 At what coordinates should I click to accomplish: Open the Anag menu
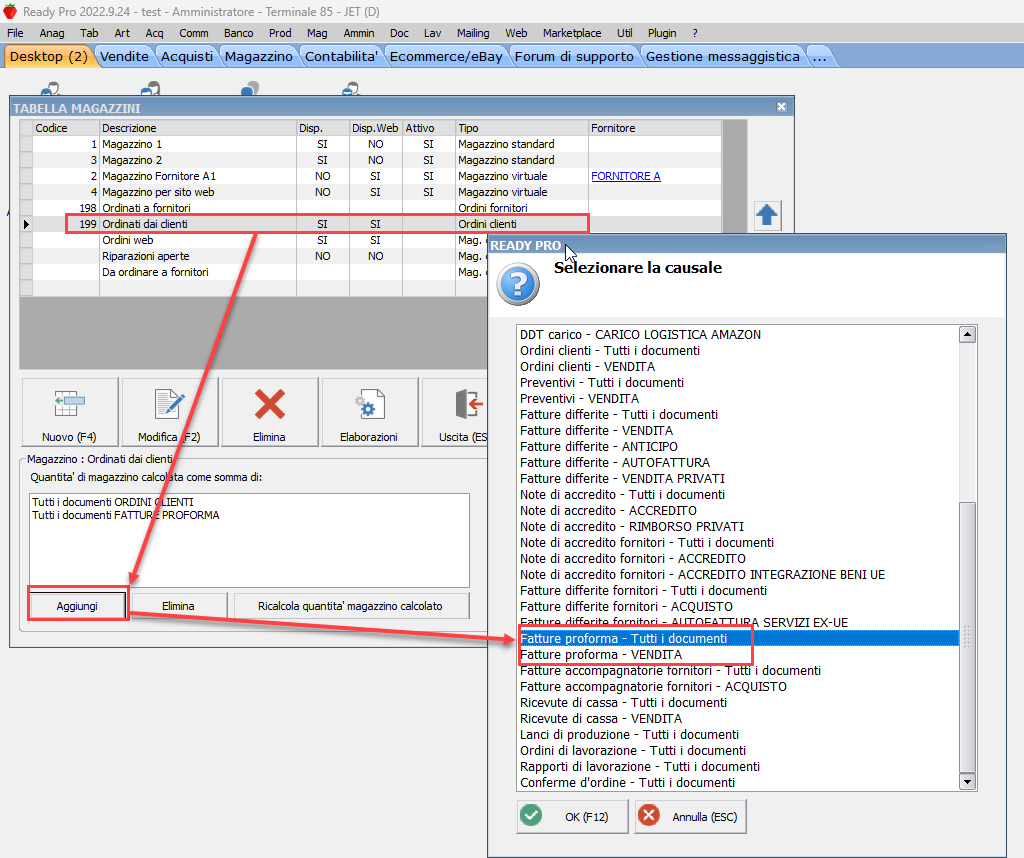[x=52, y=33]
